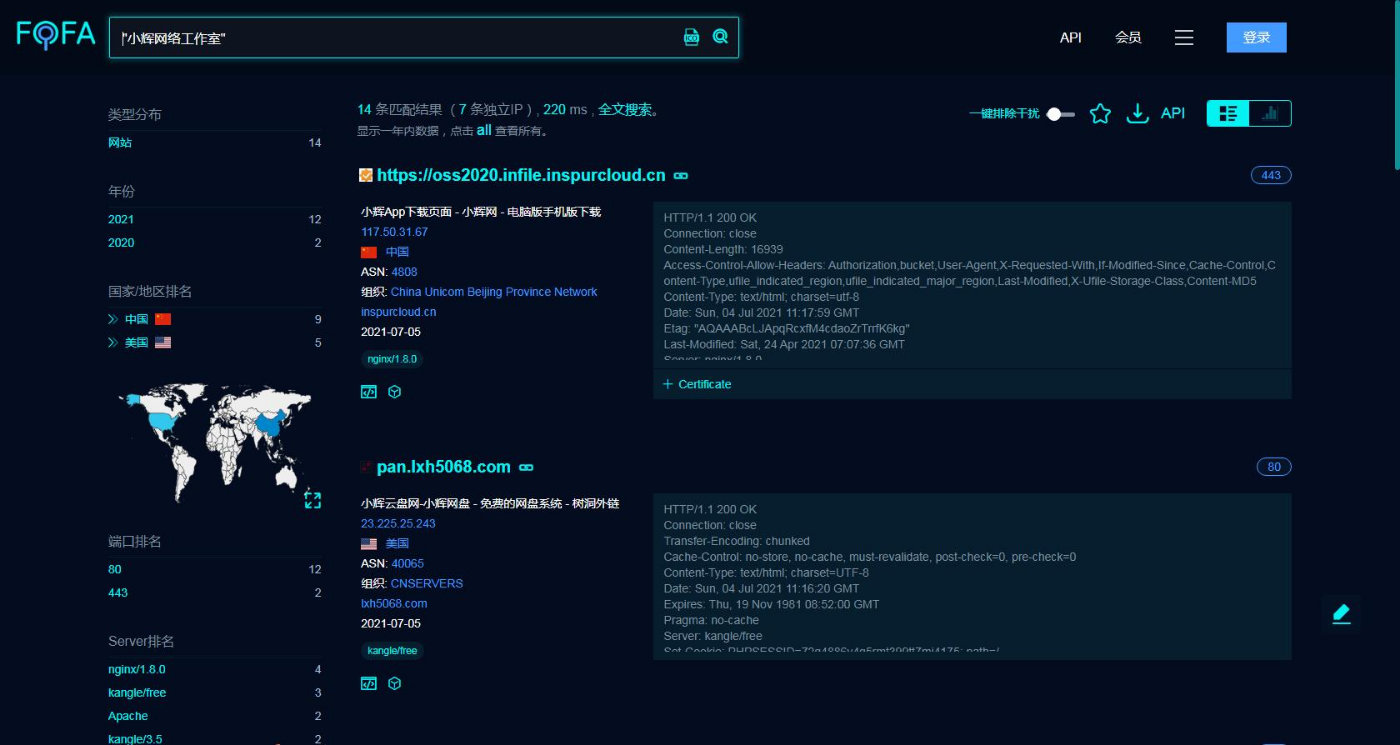Click IP address 117.50.31.67
Screen dimensions: 1400x745
(x=394, y=232)
